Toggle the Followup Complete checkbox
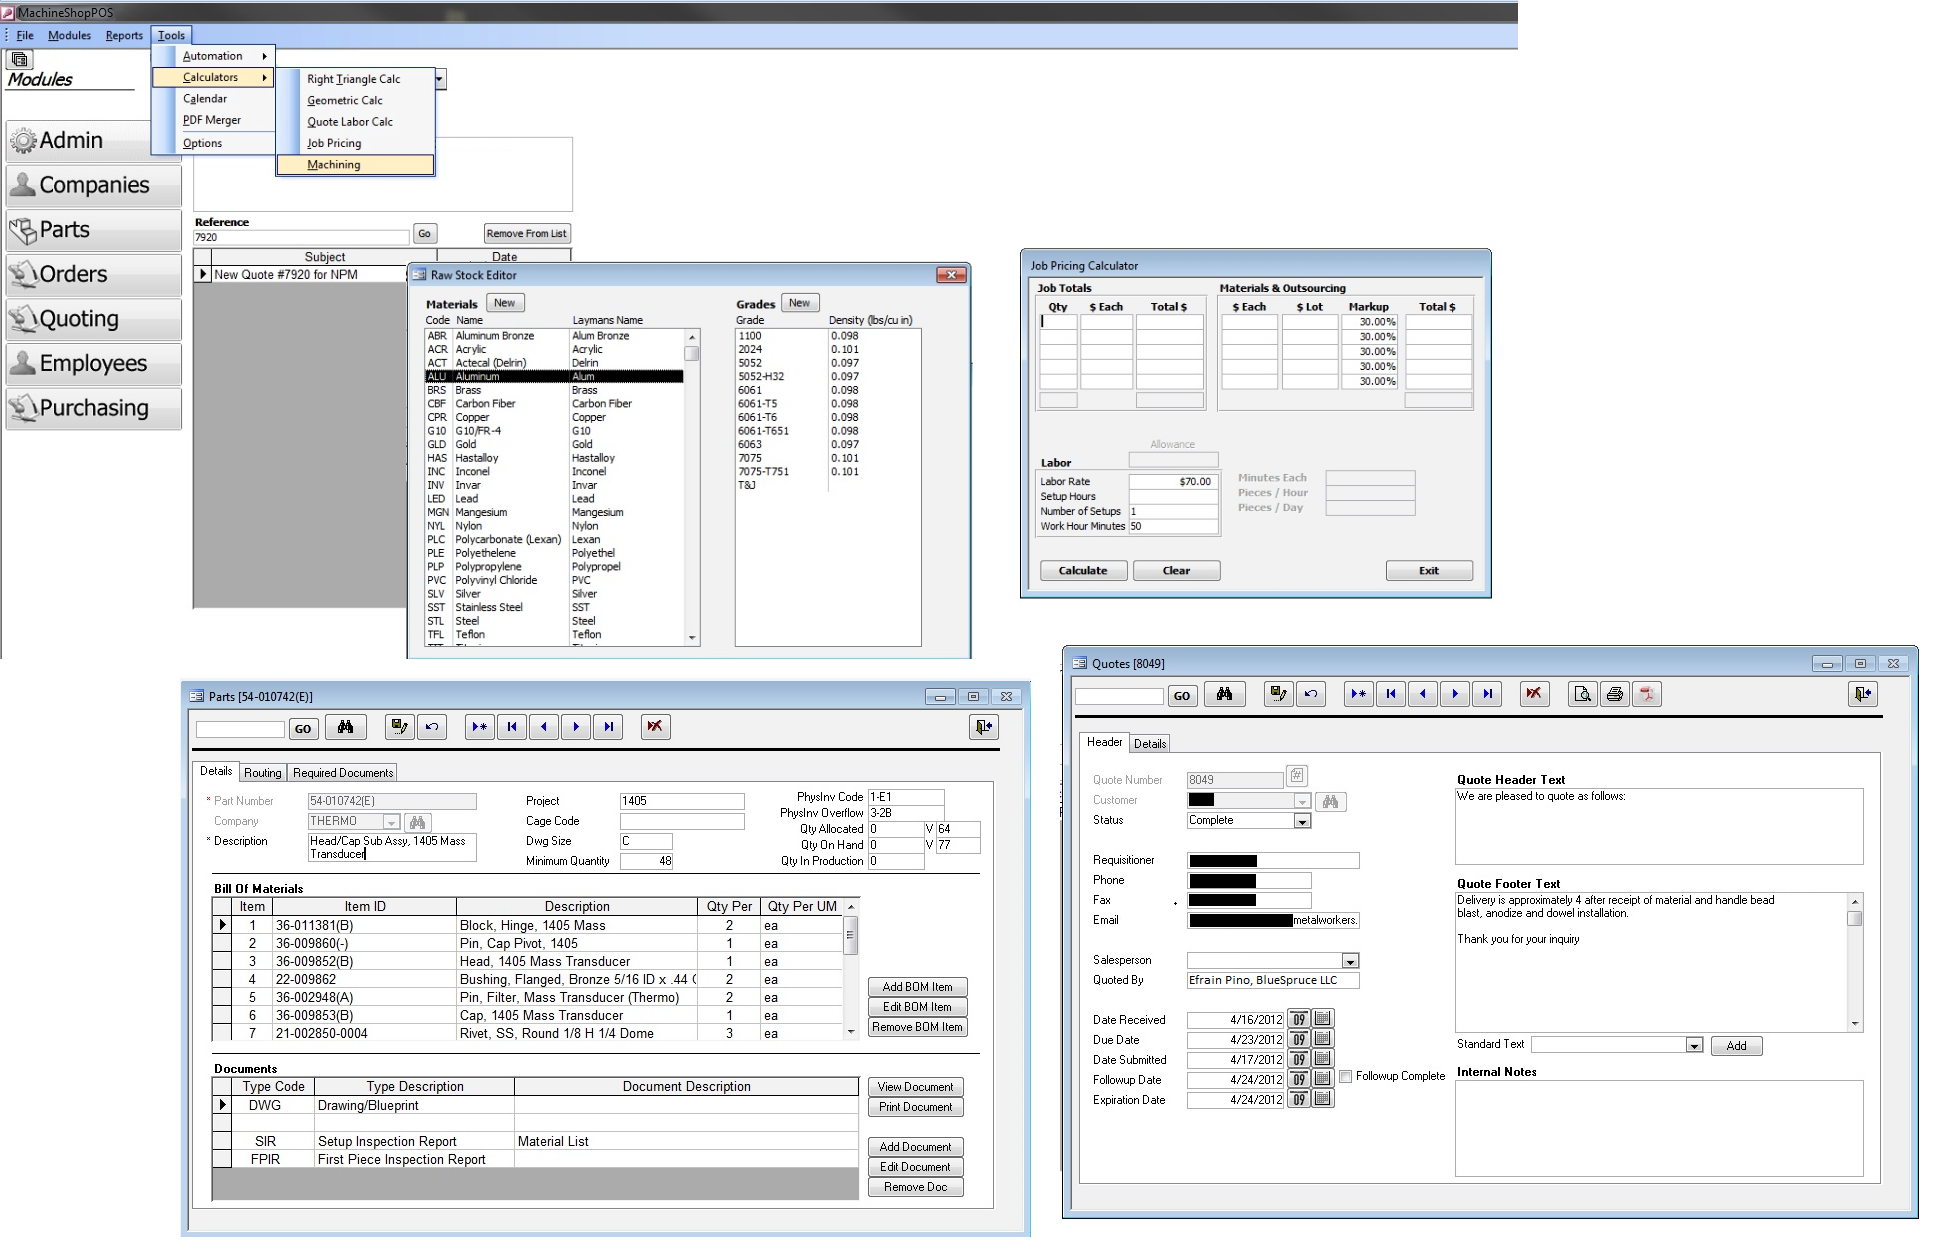1946x1256 pixels. (x=1346, y=1077)
